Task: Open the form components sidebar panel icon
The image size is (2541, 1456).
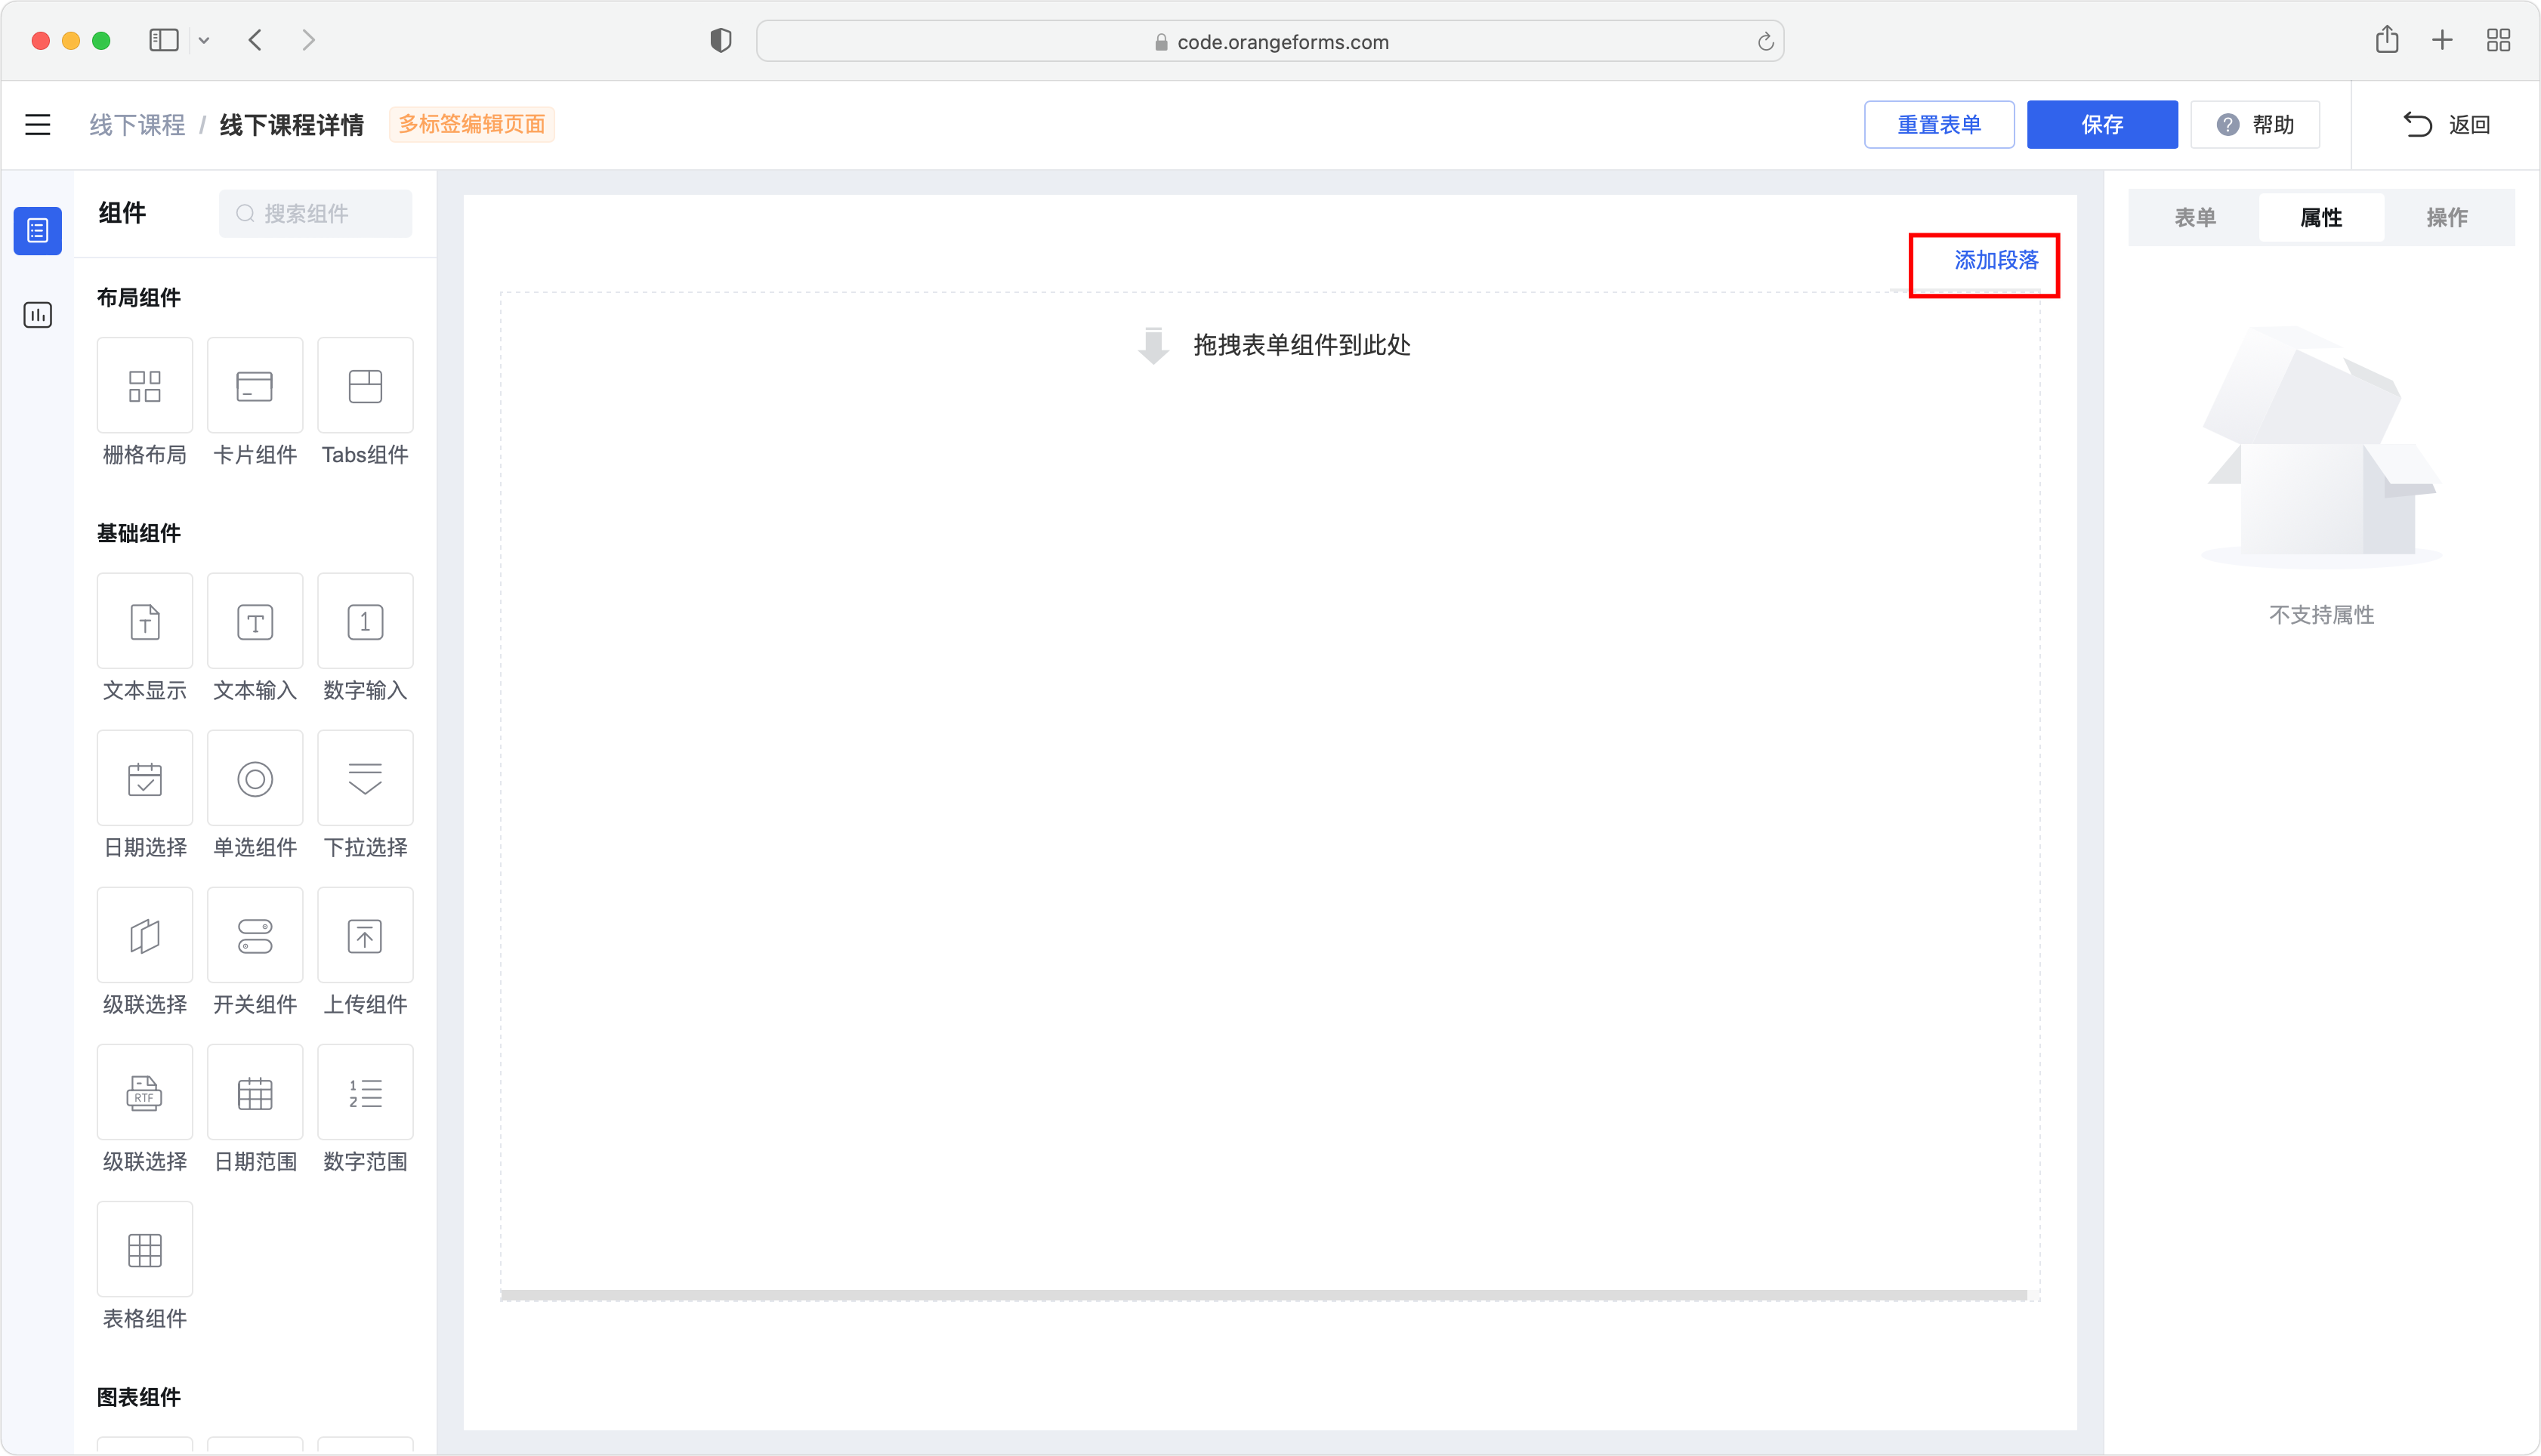Action: click(37, 231)
